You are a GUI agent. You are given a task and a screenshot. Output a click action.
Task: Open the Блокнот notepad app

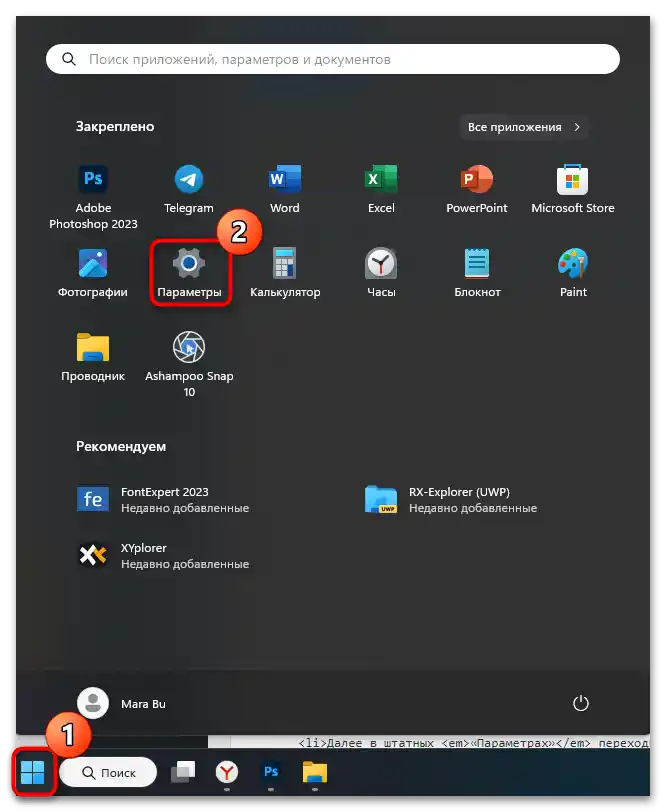(477, 273)
